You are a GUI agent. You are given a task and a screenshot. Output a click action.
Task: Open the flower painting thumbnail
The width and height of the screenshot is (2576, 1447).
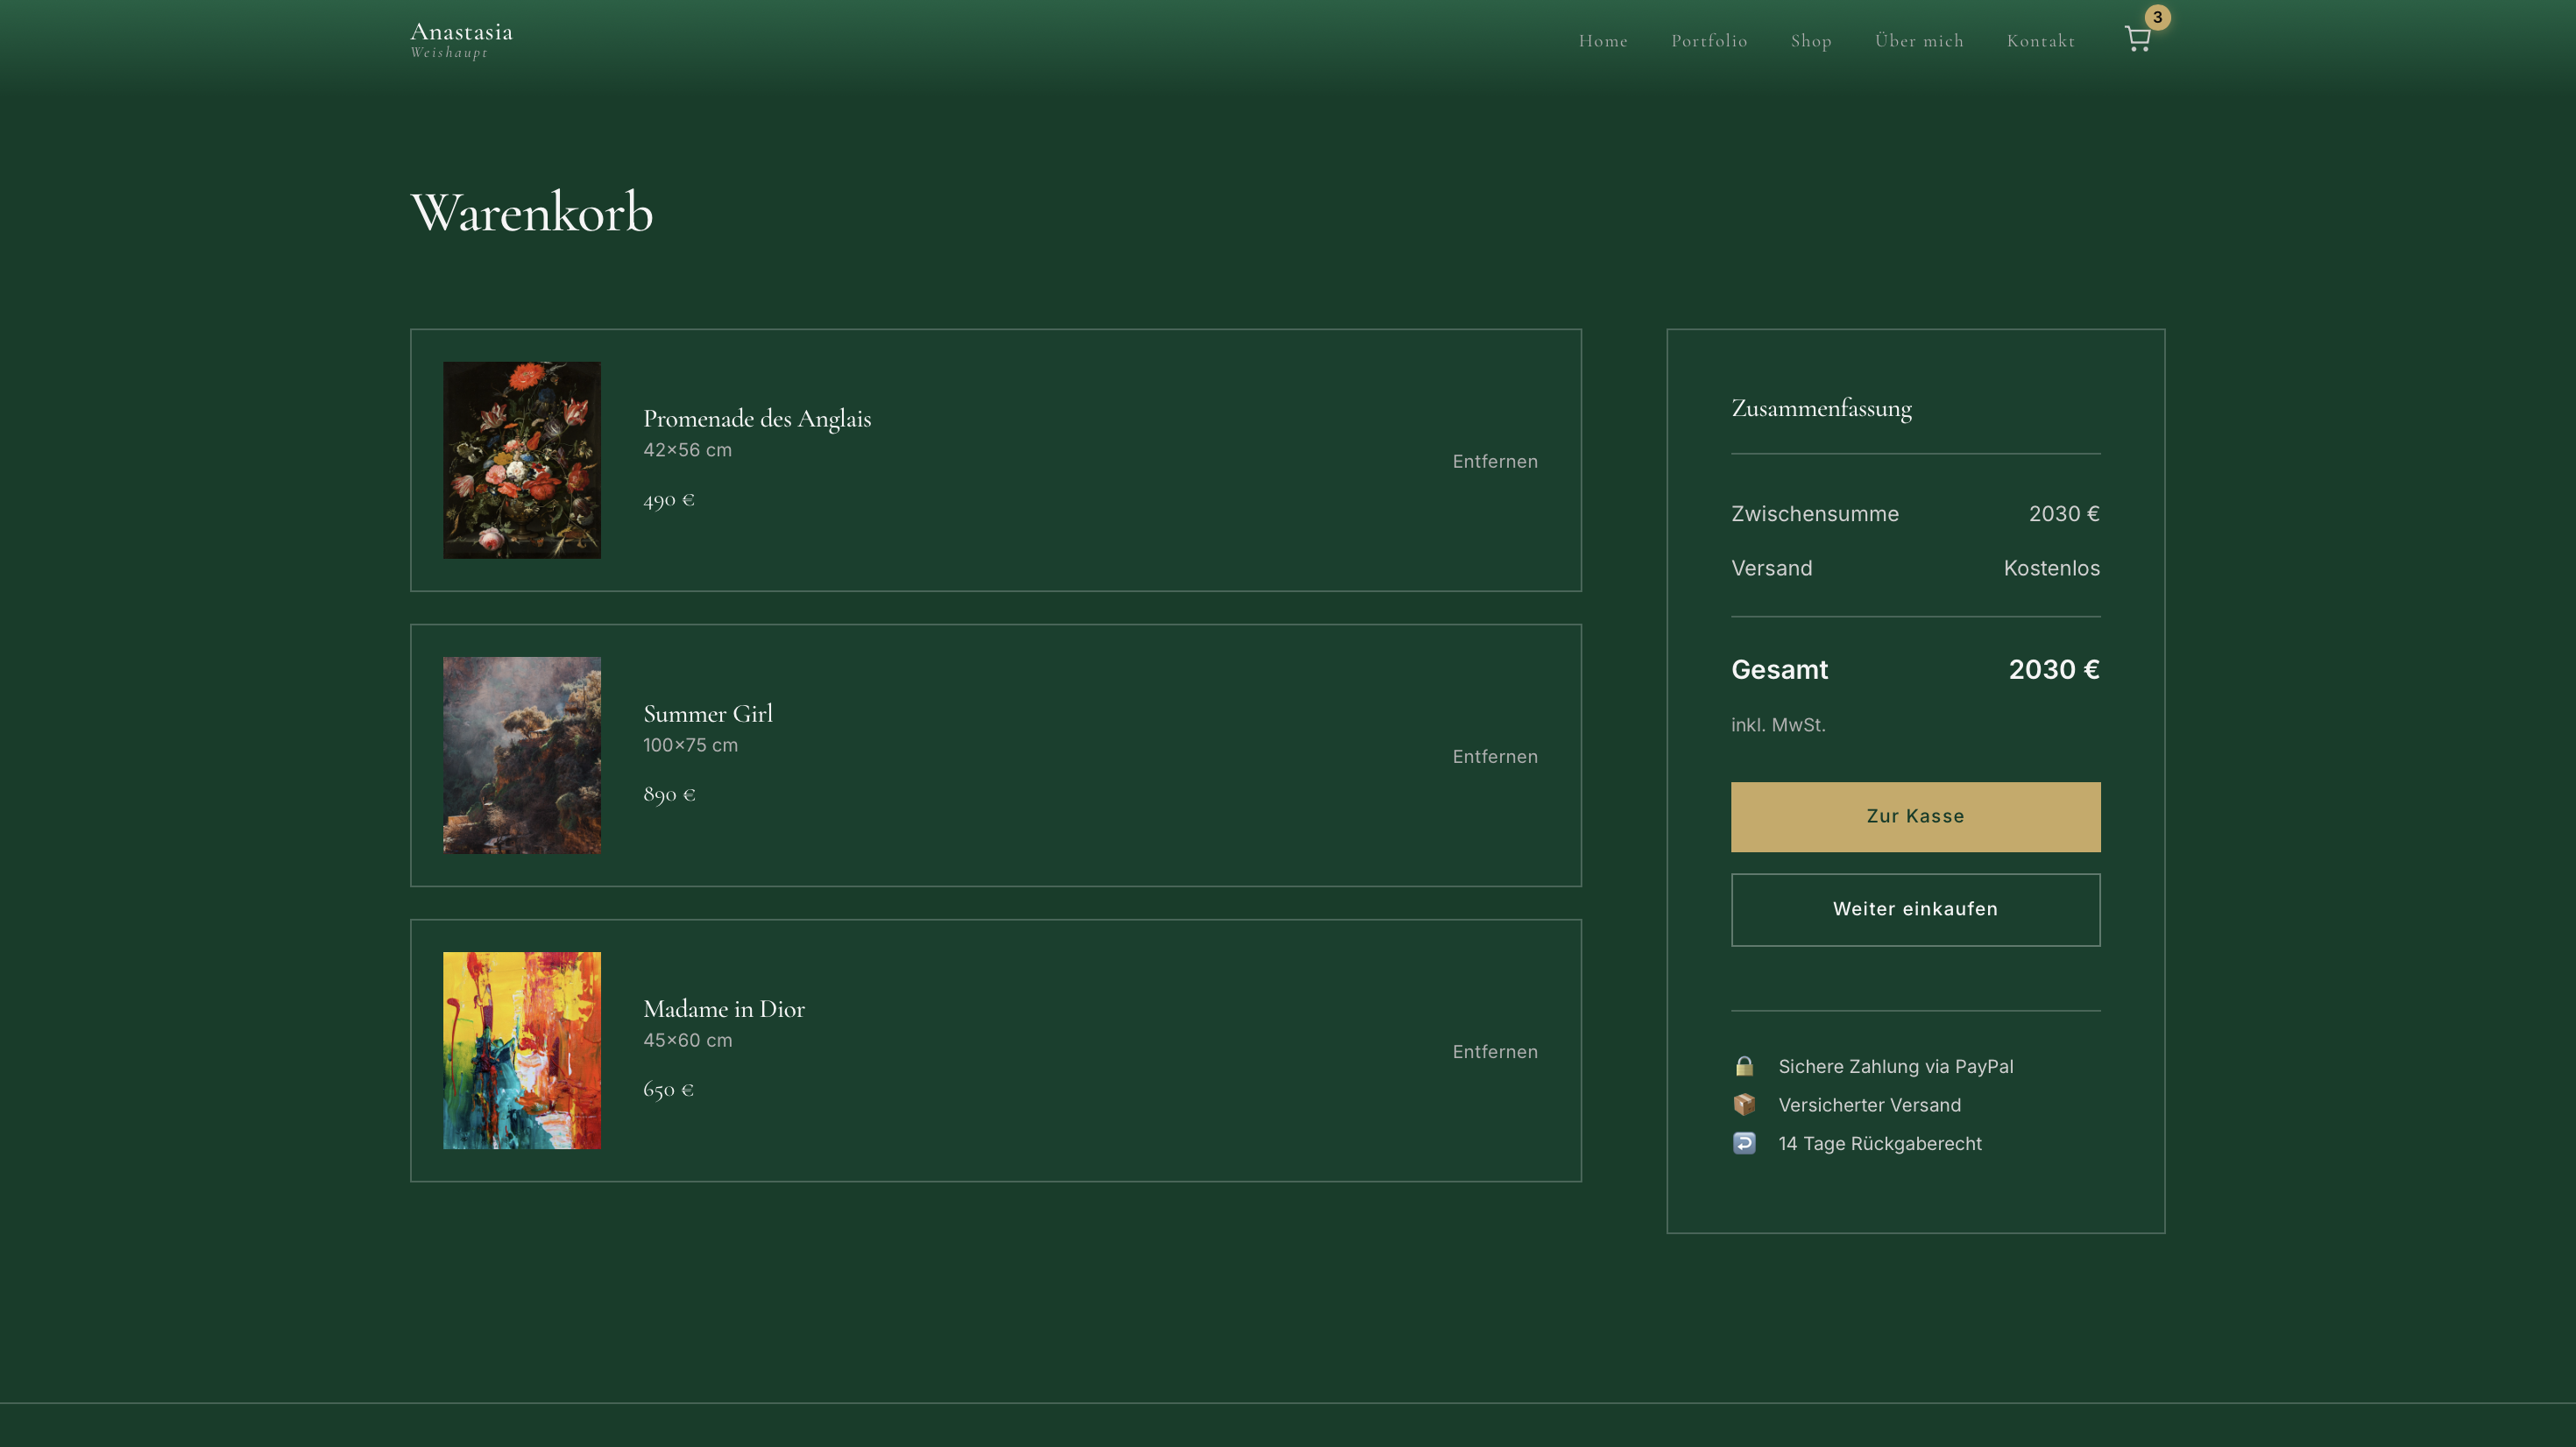pyautogui.click(x=522, y=460)
